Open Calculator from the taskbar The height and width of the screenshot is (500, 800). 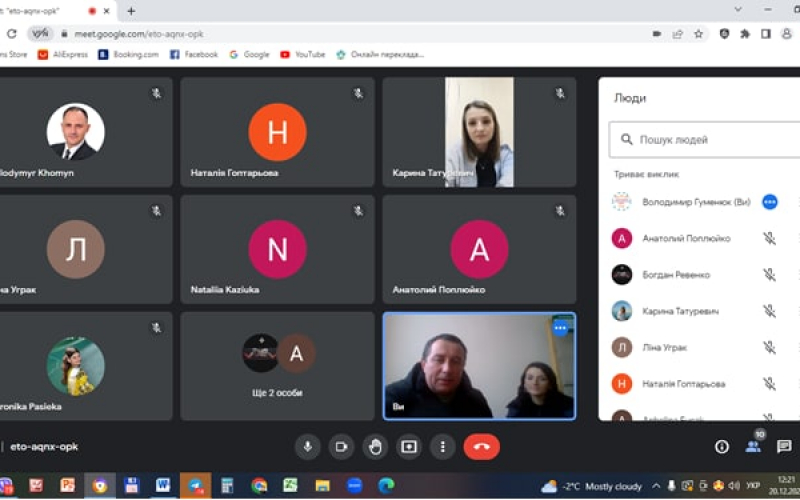227,486
